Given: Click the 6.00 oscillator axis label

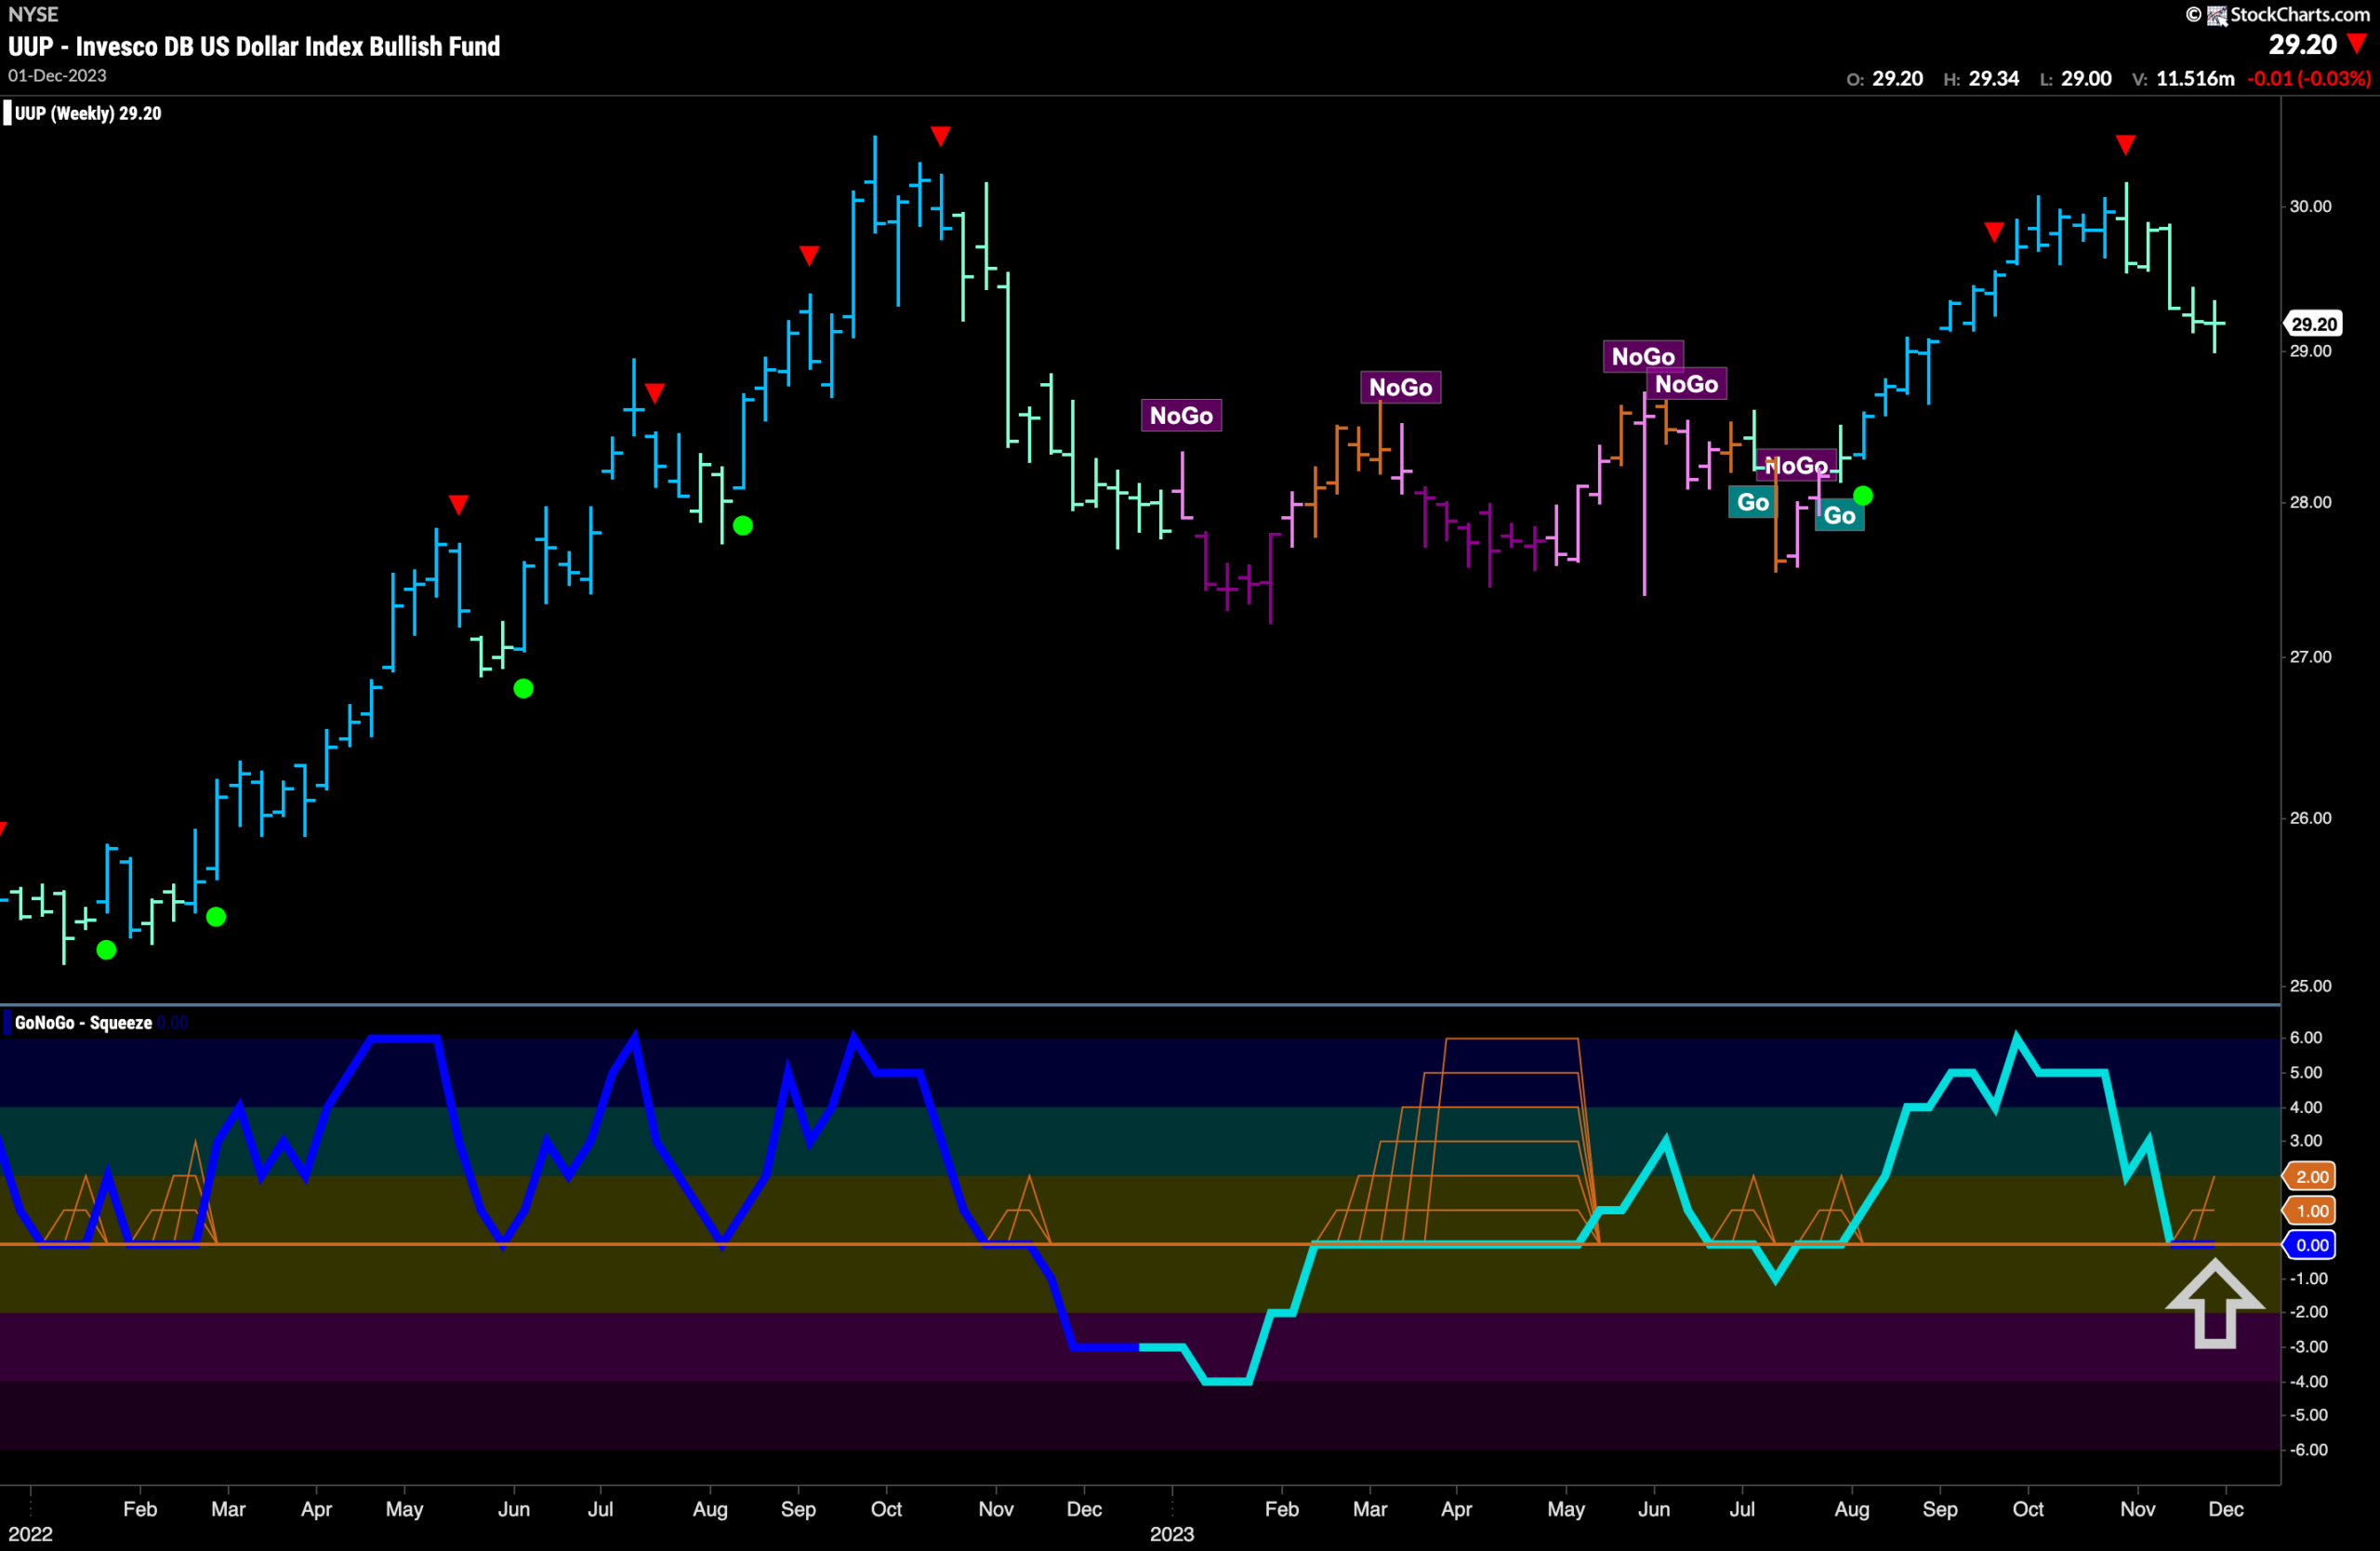Looking at the screenshot, I should 2306,1038.
